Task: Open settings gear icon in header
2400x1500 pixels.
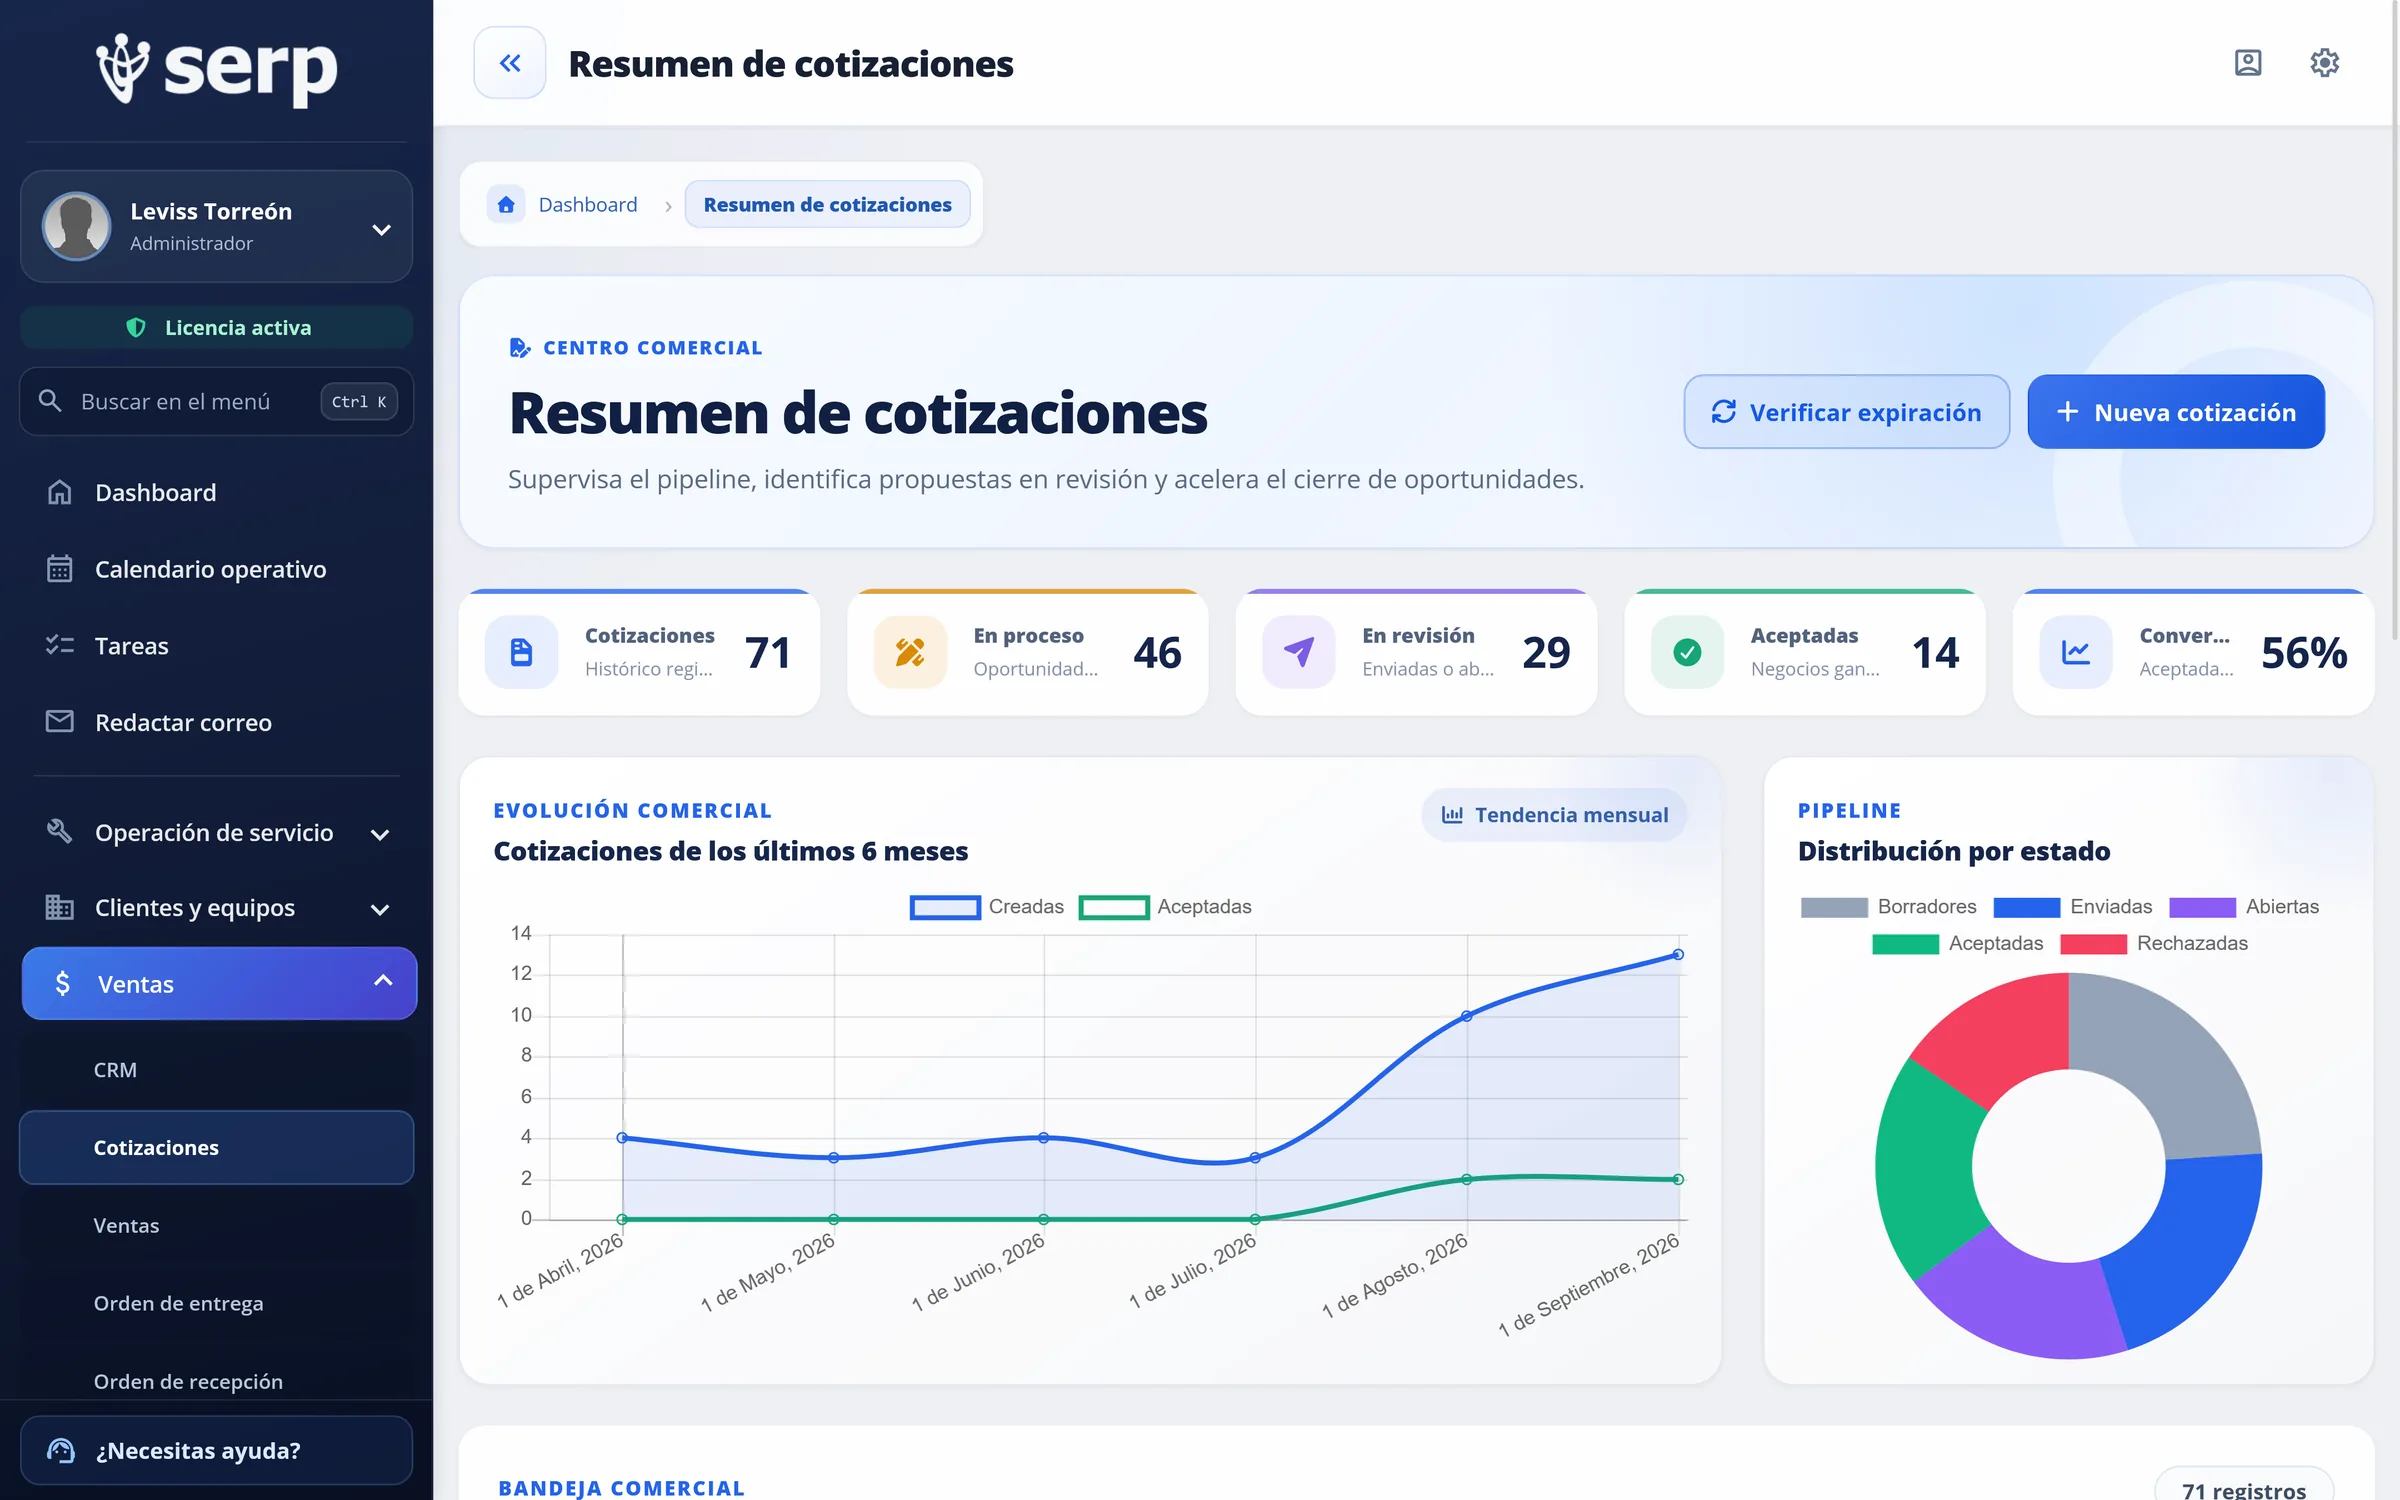Action: coord(2324,63)
